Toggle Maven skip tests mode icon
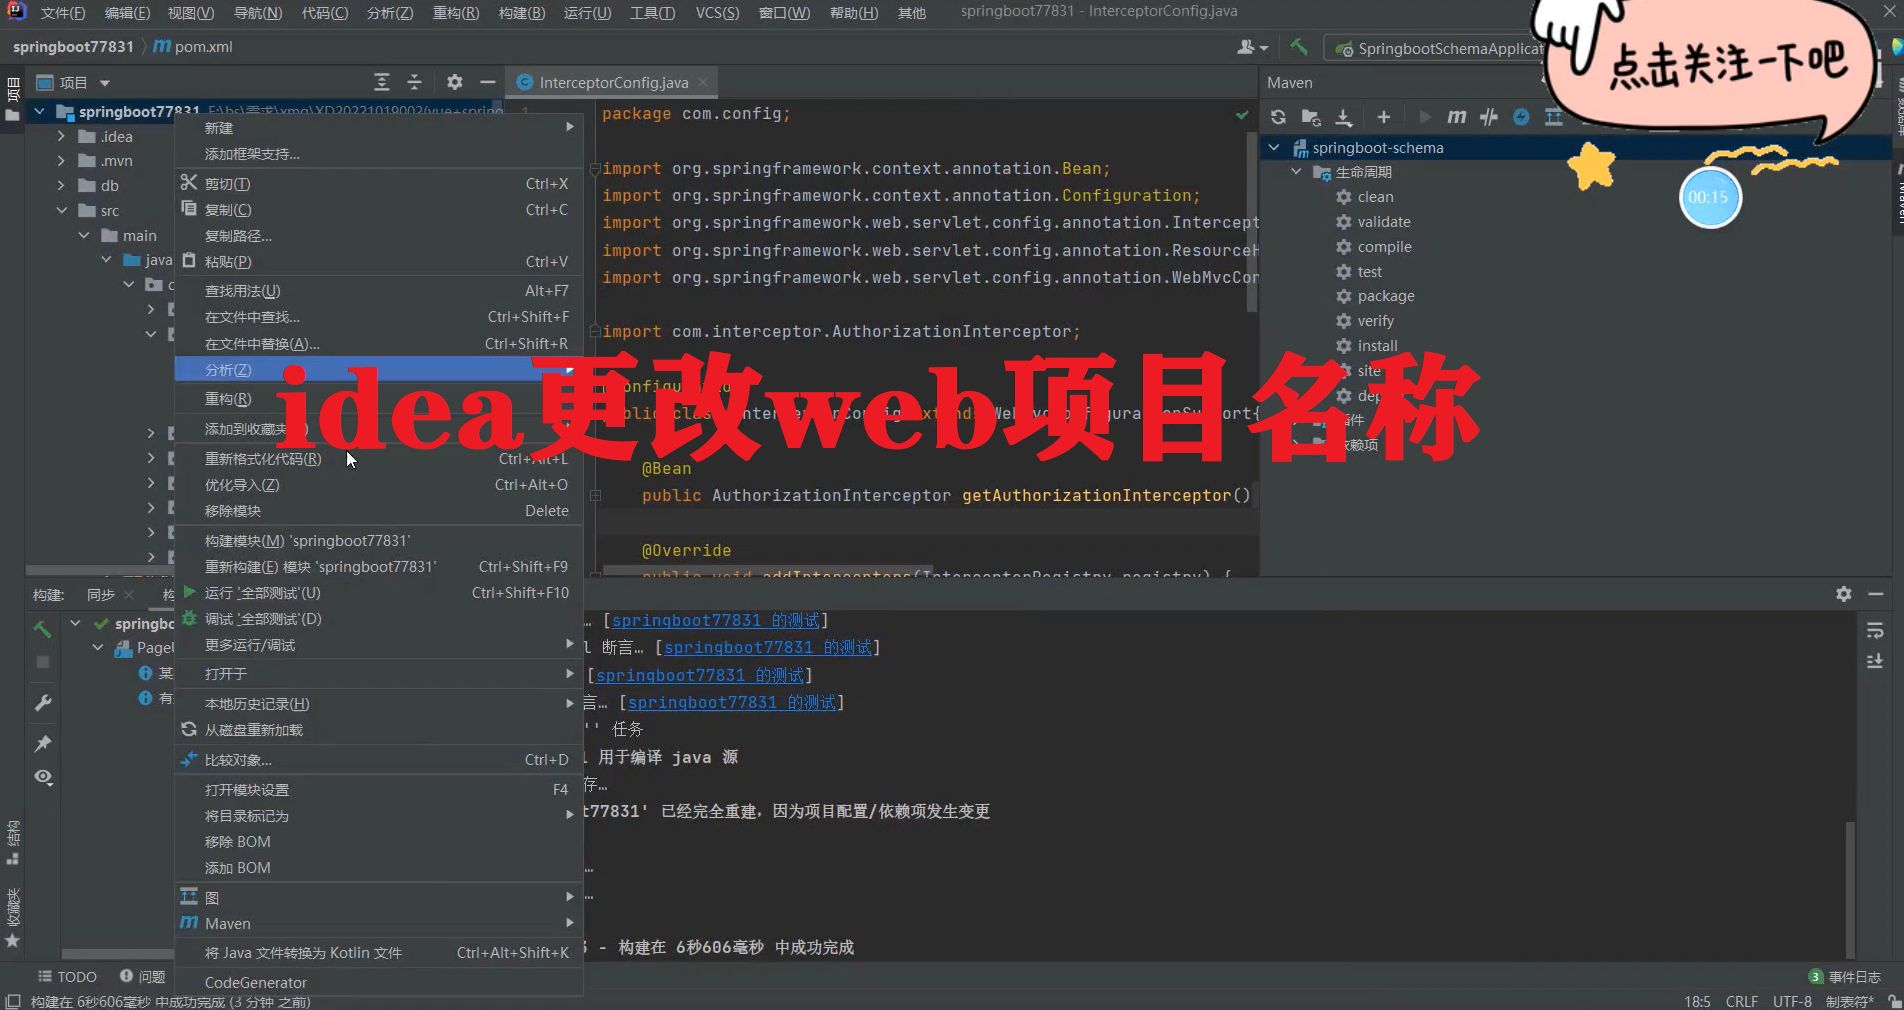This screenshot has height=1010, width=1904. (1489, 117)
